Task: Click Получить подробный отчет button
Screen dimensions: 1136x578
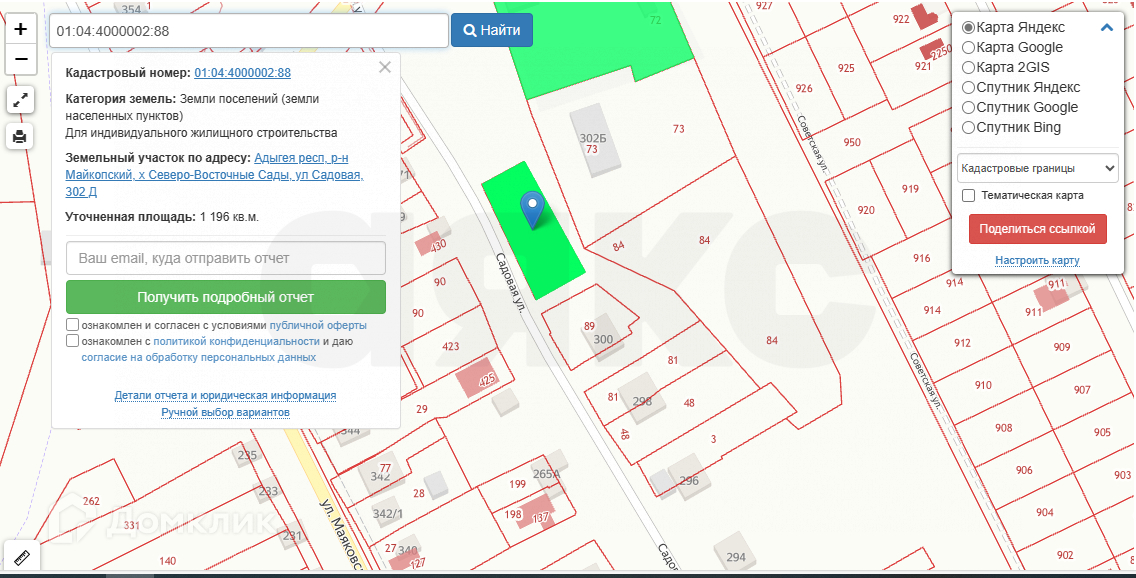Action: (x=226, y=297)
